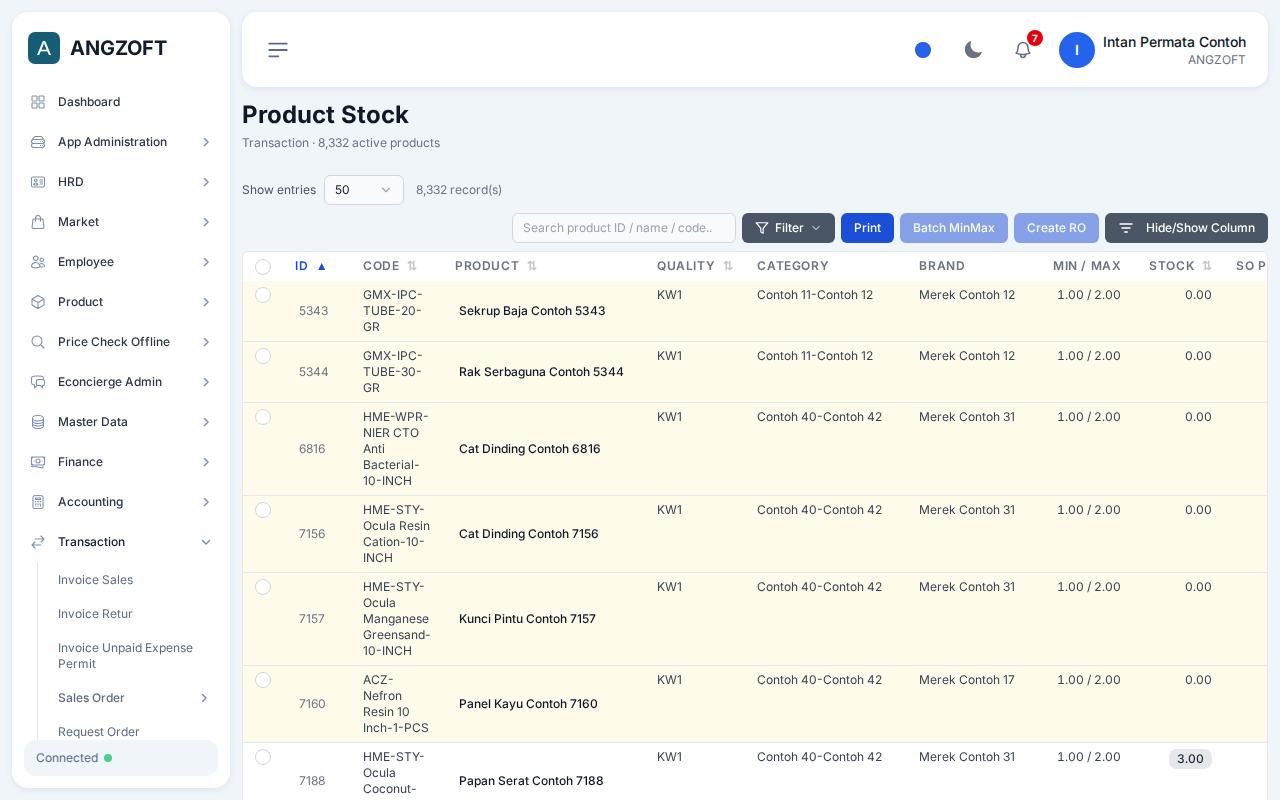Open the Show entries dropdown

(x=364, y=190)
